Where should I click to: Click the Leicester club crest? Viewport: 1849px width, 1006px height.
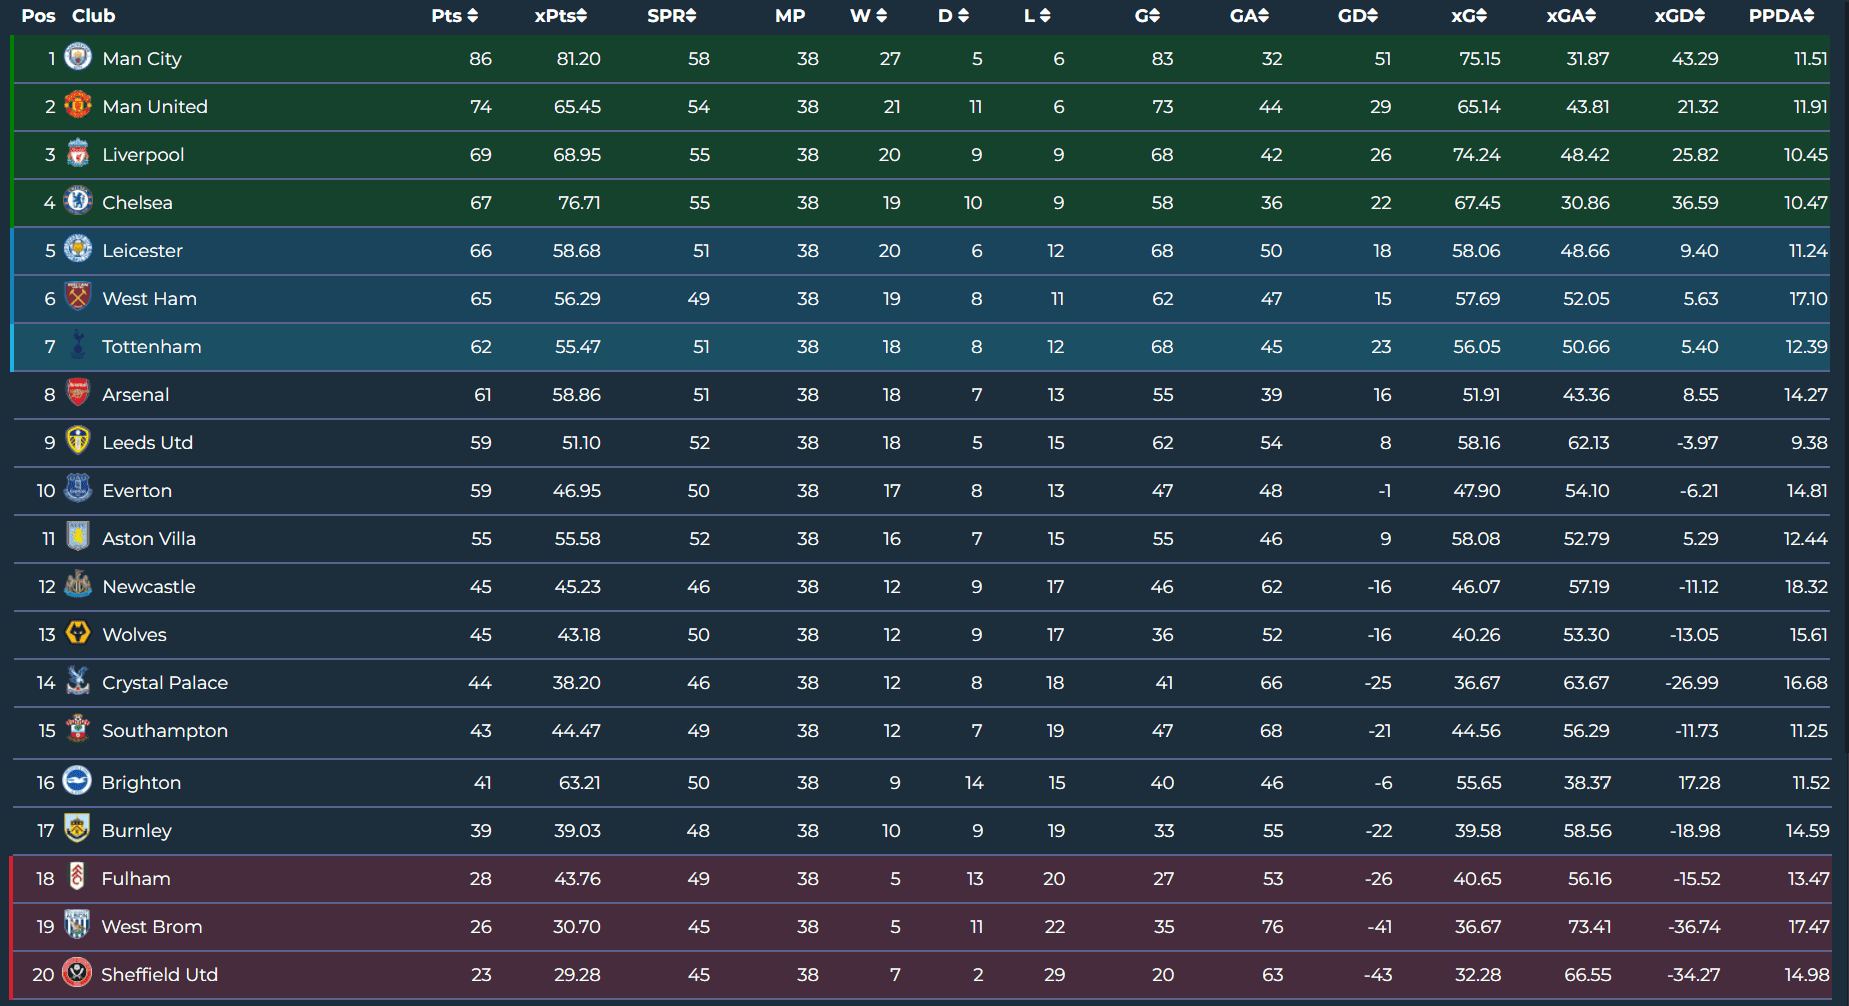point(78,249)
